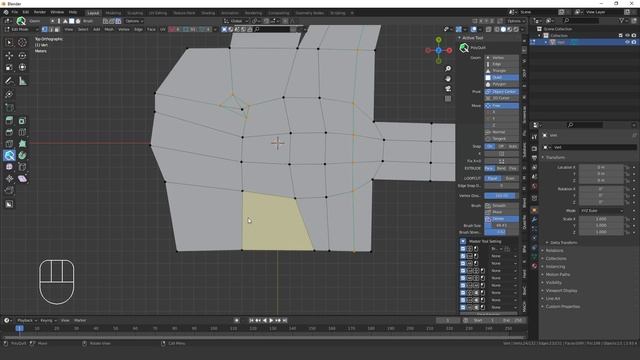Adjust the Vertex Distance slider
640x360 pixels.
click(502, 196)
